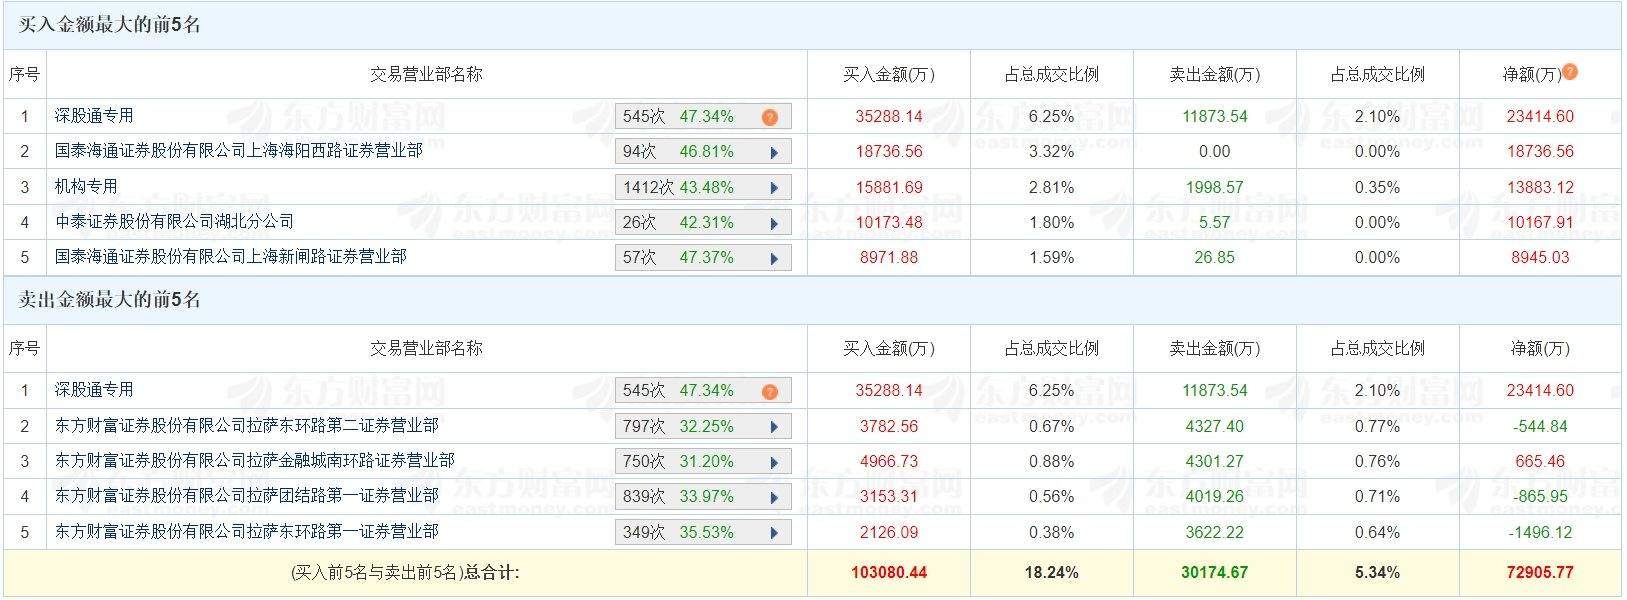Click 卖出金额(万) header in top table

coord(1214,74)
